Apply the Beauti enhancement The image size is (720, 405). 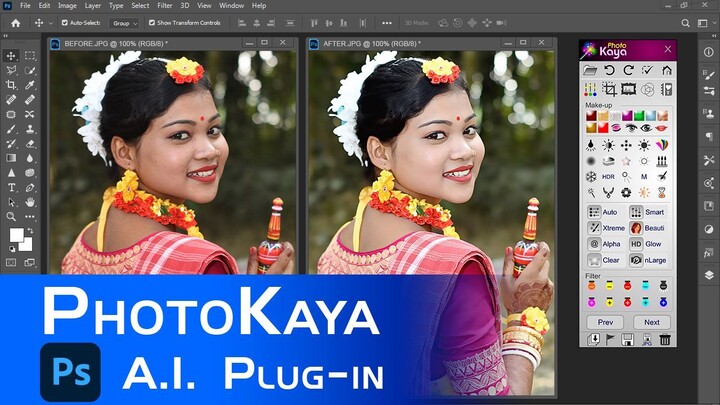coord(647,228)
